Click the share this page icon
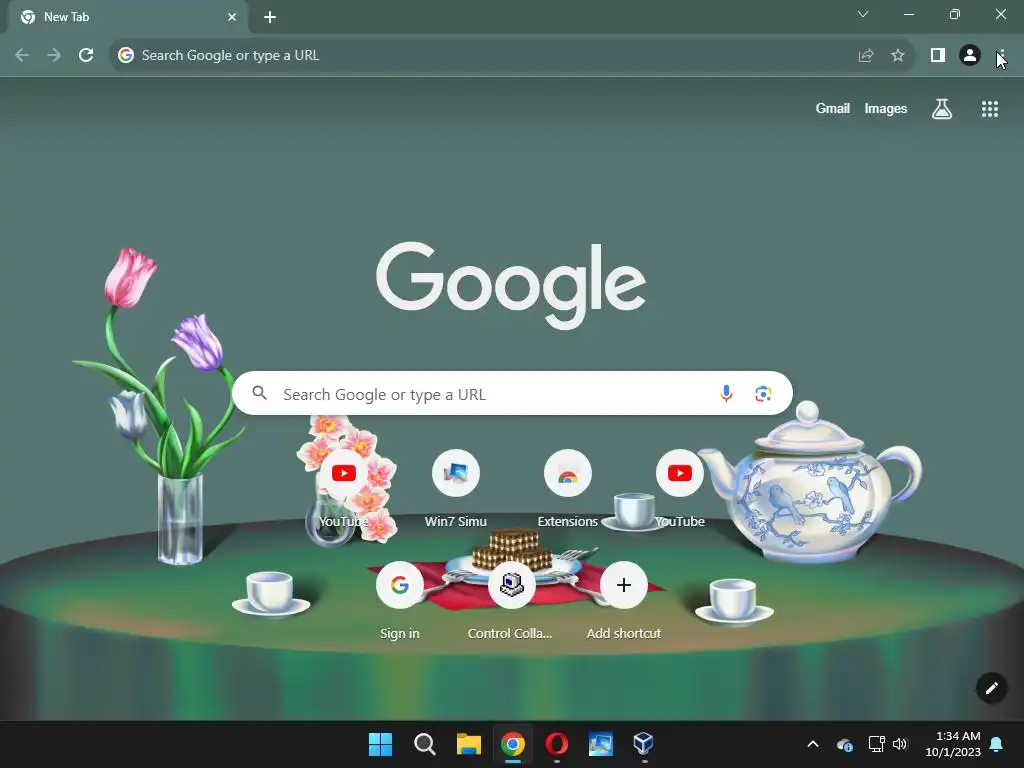Viewport: 1024px width, 768px height. [866, 56]
